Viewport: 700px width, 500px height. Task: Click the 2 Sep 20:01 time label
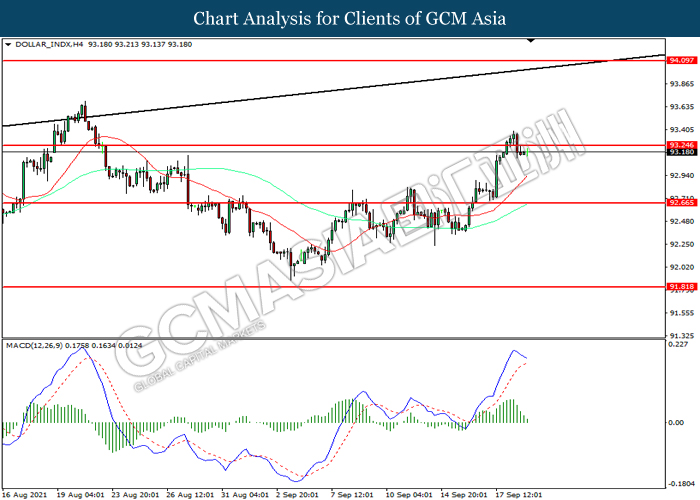pos(297,495)
